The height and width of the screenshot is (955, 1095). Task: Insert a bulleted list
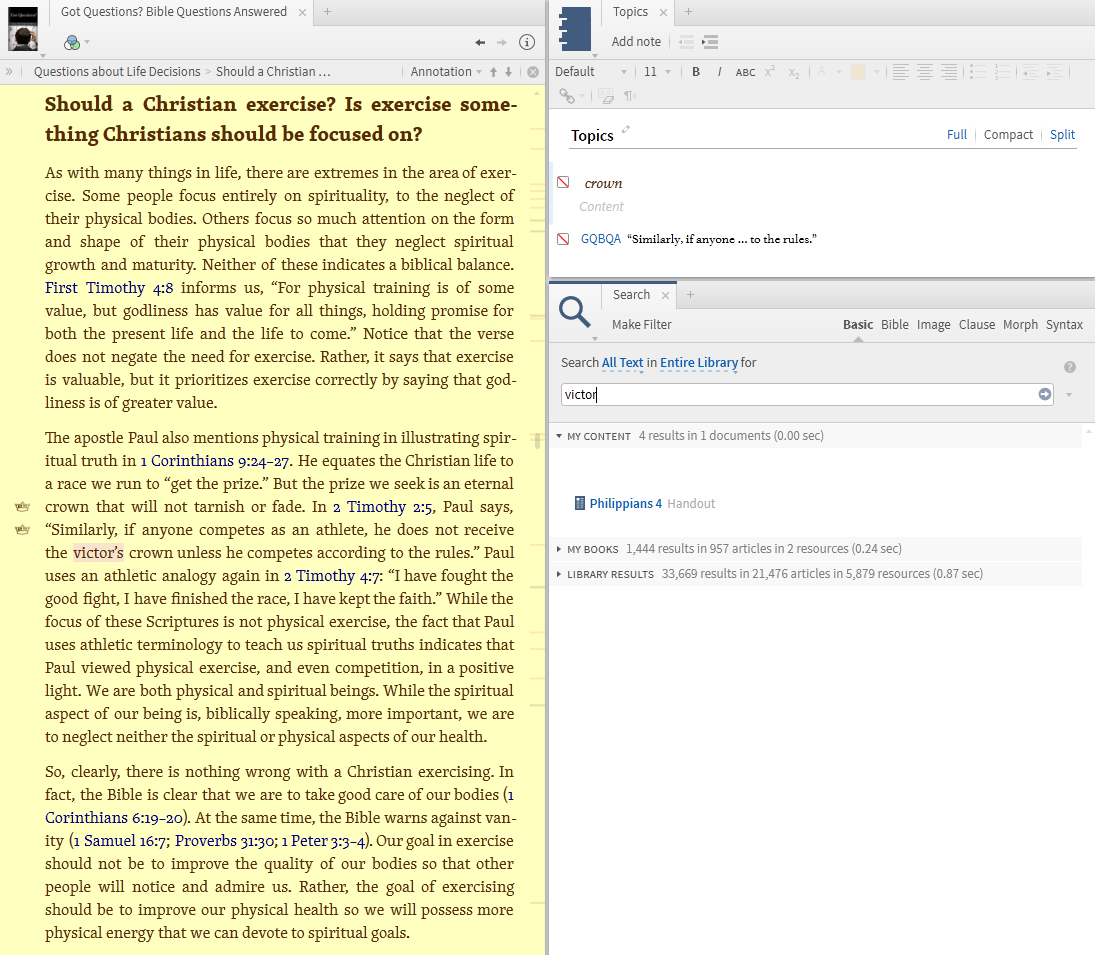click(x=978, y=72)
